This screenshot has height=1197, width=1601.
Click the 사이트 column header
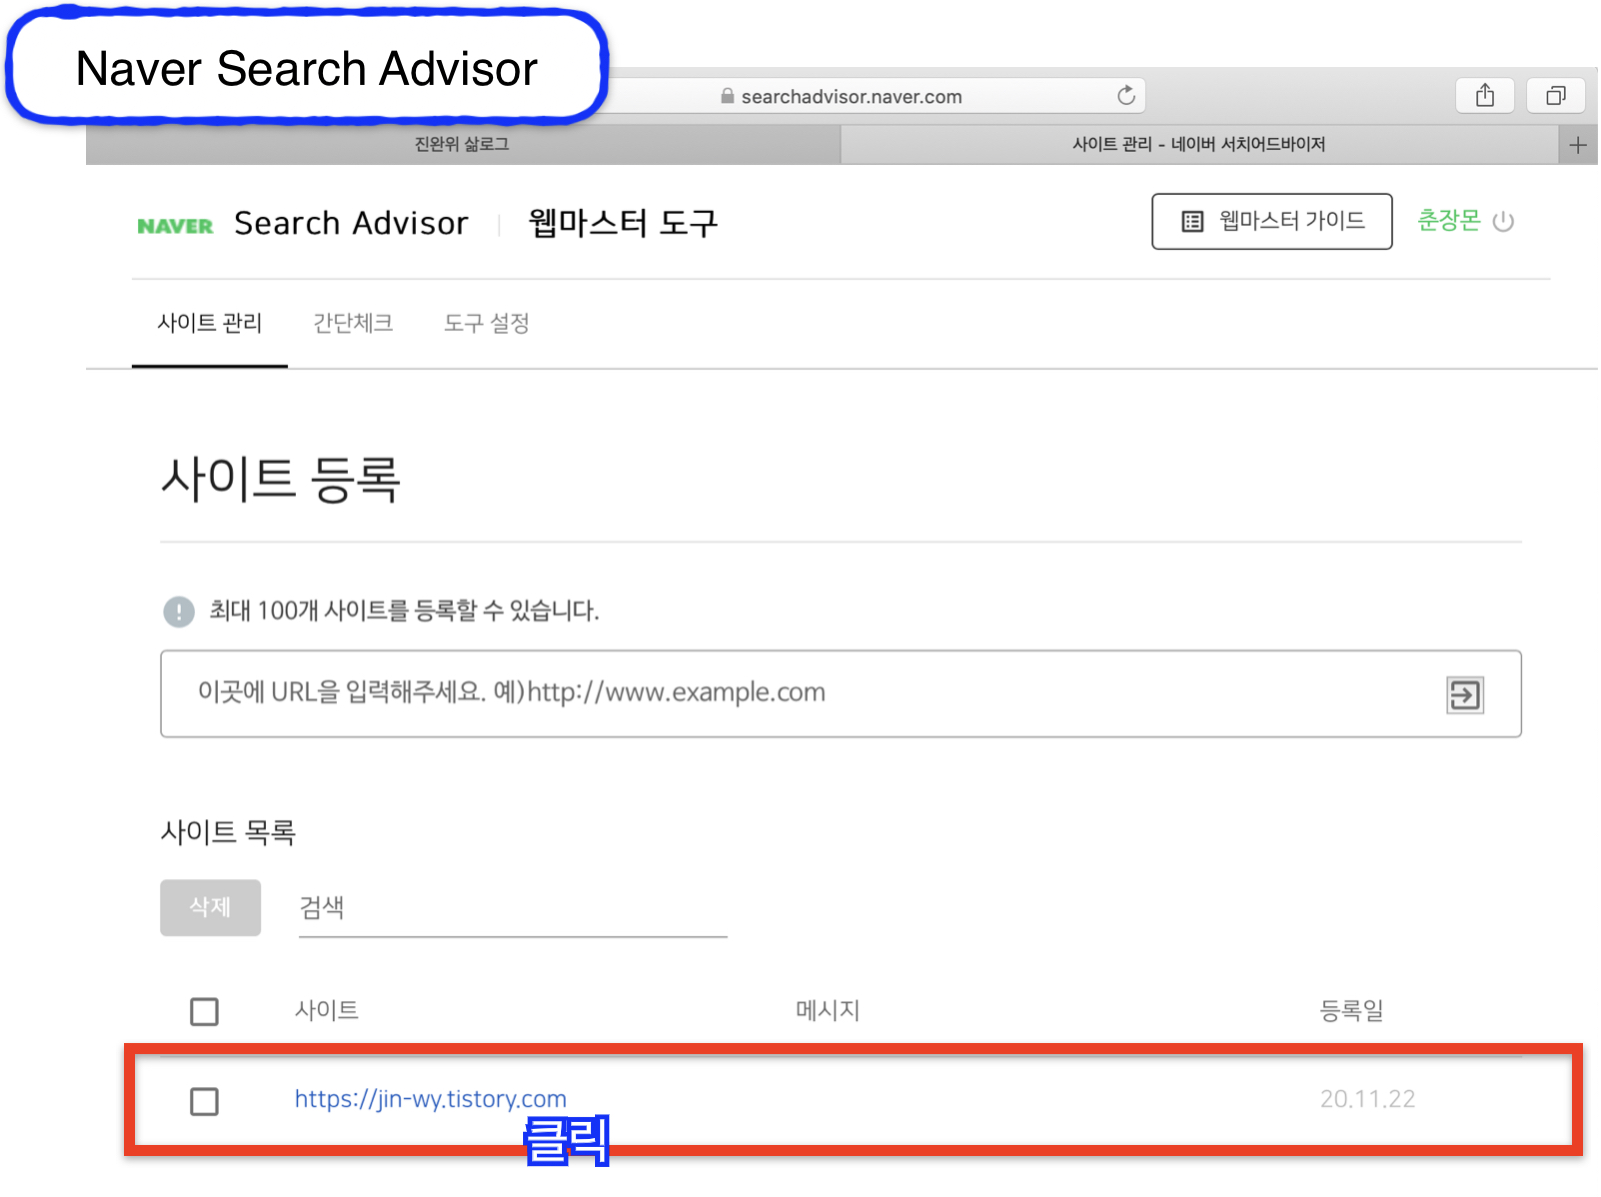[327, 1011]
